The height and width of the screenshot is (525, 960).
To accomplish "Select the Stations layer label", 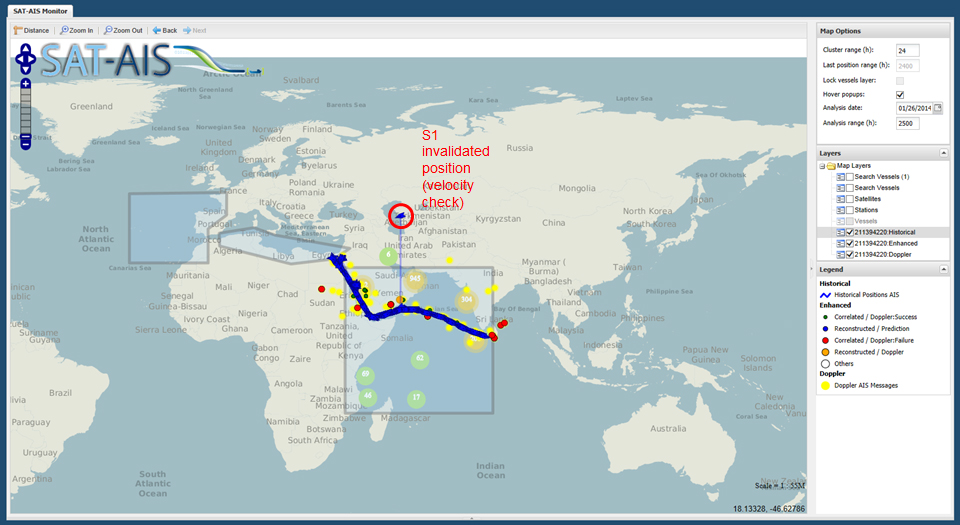I will (x=866, y=210).
